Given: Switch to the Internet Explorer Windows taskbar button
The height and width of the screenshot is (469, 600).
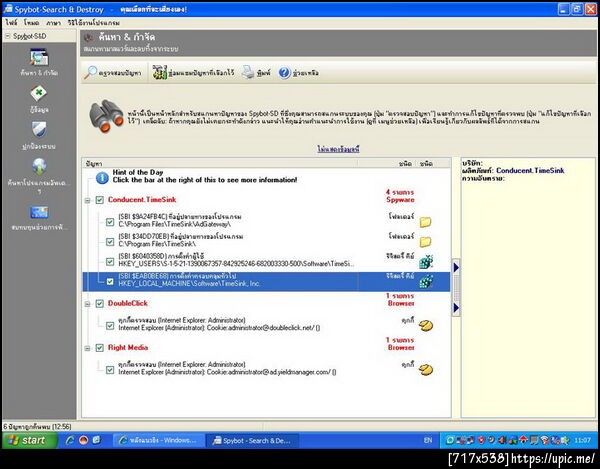Looking at the screenshot, I should (158, 441).
